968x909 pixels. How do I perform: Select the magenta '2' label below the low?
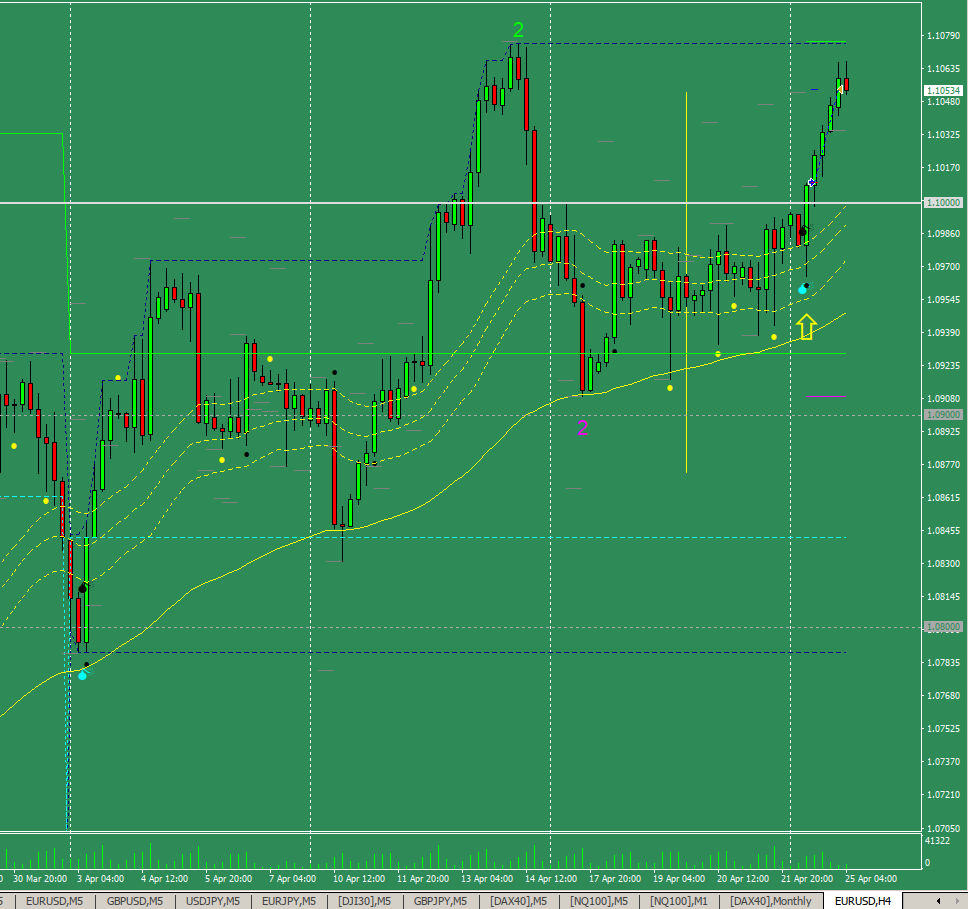click(582, 427)
